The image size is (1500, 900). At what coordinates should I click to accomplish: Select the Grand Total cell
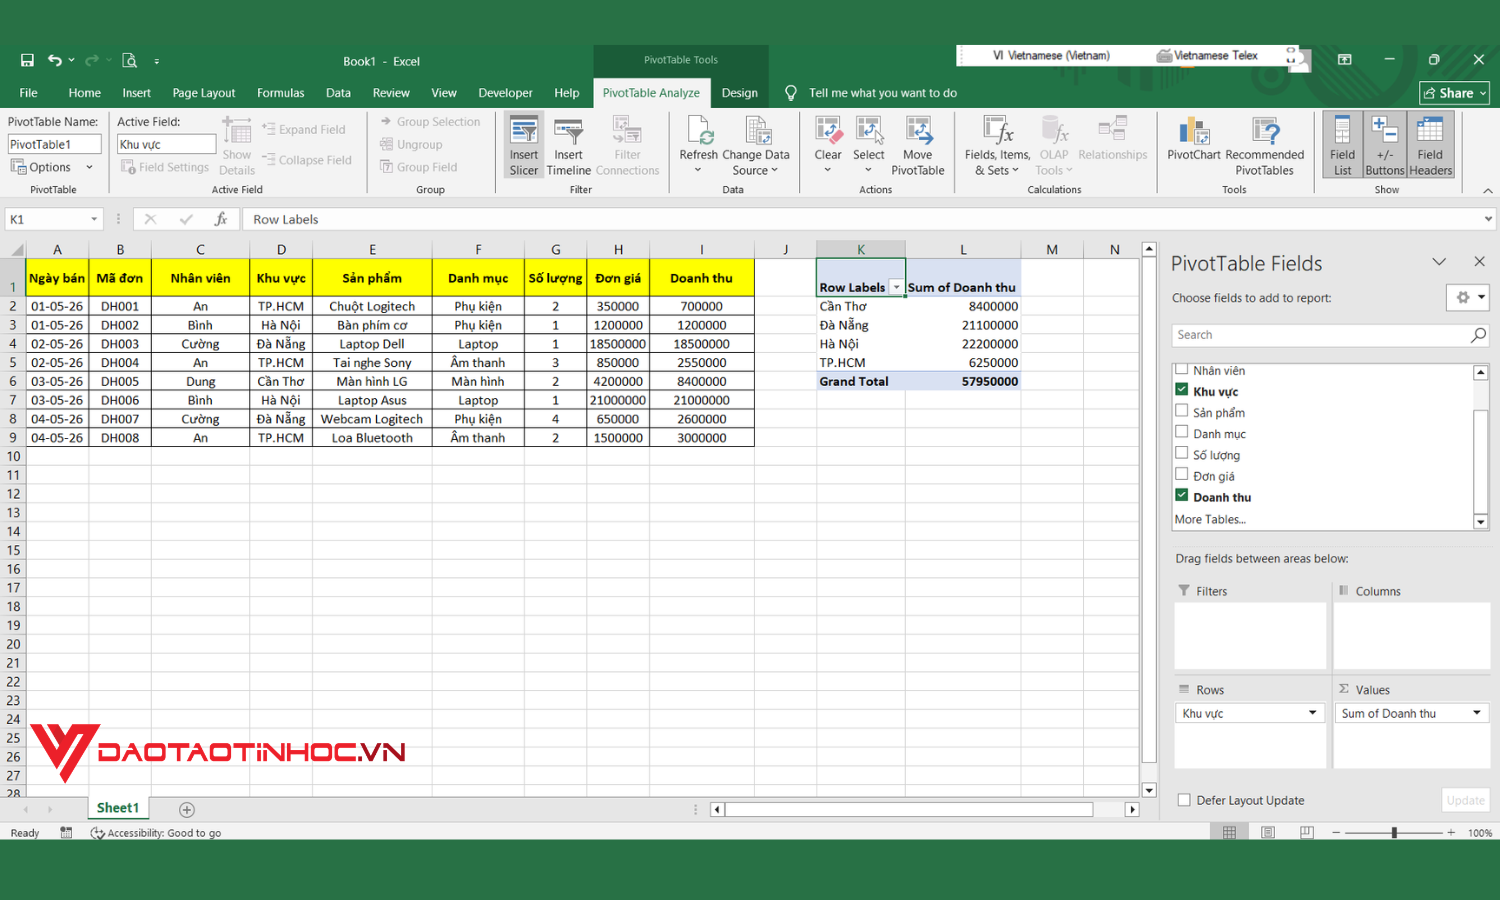click(x=861, y=381)
